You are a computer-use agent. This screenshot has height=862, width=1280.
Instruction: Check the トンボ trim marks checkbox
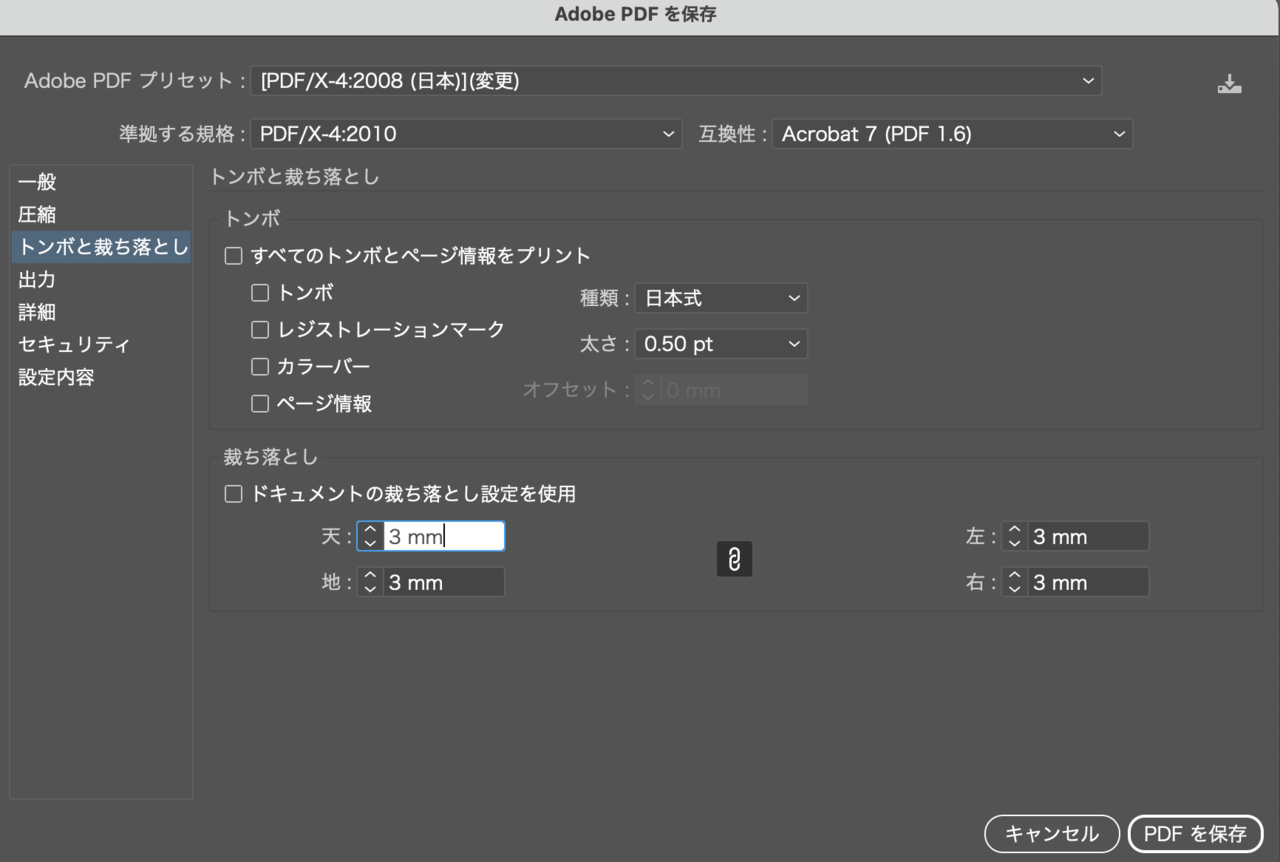tap(260, 293)
